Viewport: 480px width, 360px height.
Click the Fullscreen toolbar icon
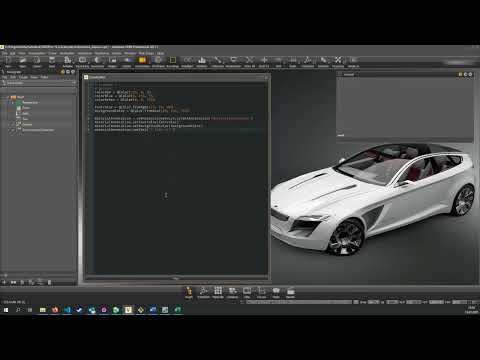coord(217,60)
